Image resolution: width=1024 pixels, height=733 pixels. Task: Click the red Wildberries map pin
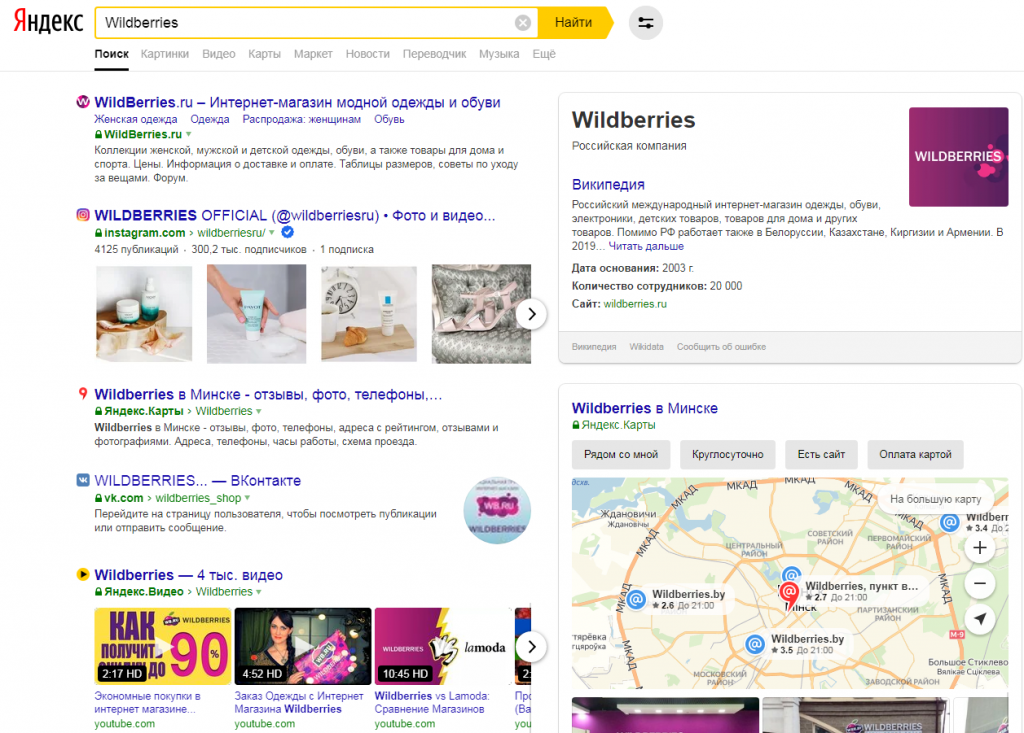[x=789, y=594]
